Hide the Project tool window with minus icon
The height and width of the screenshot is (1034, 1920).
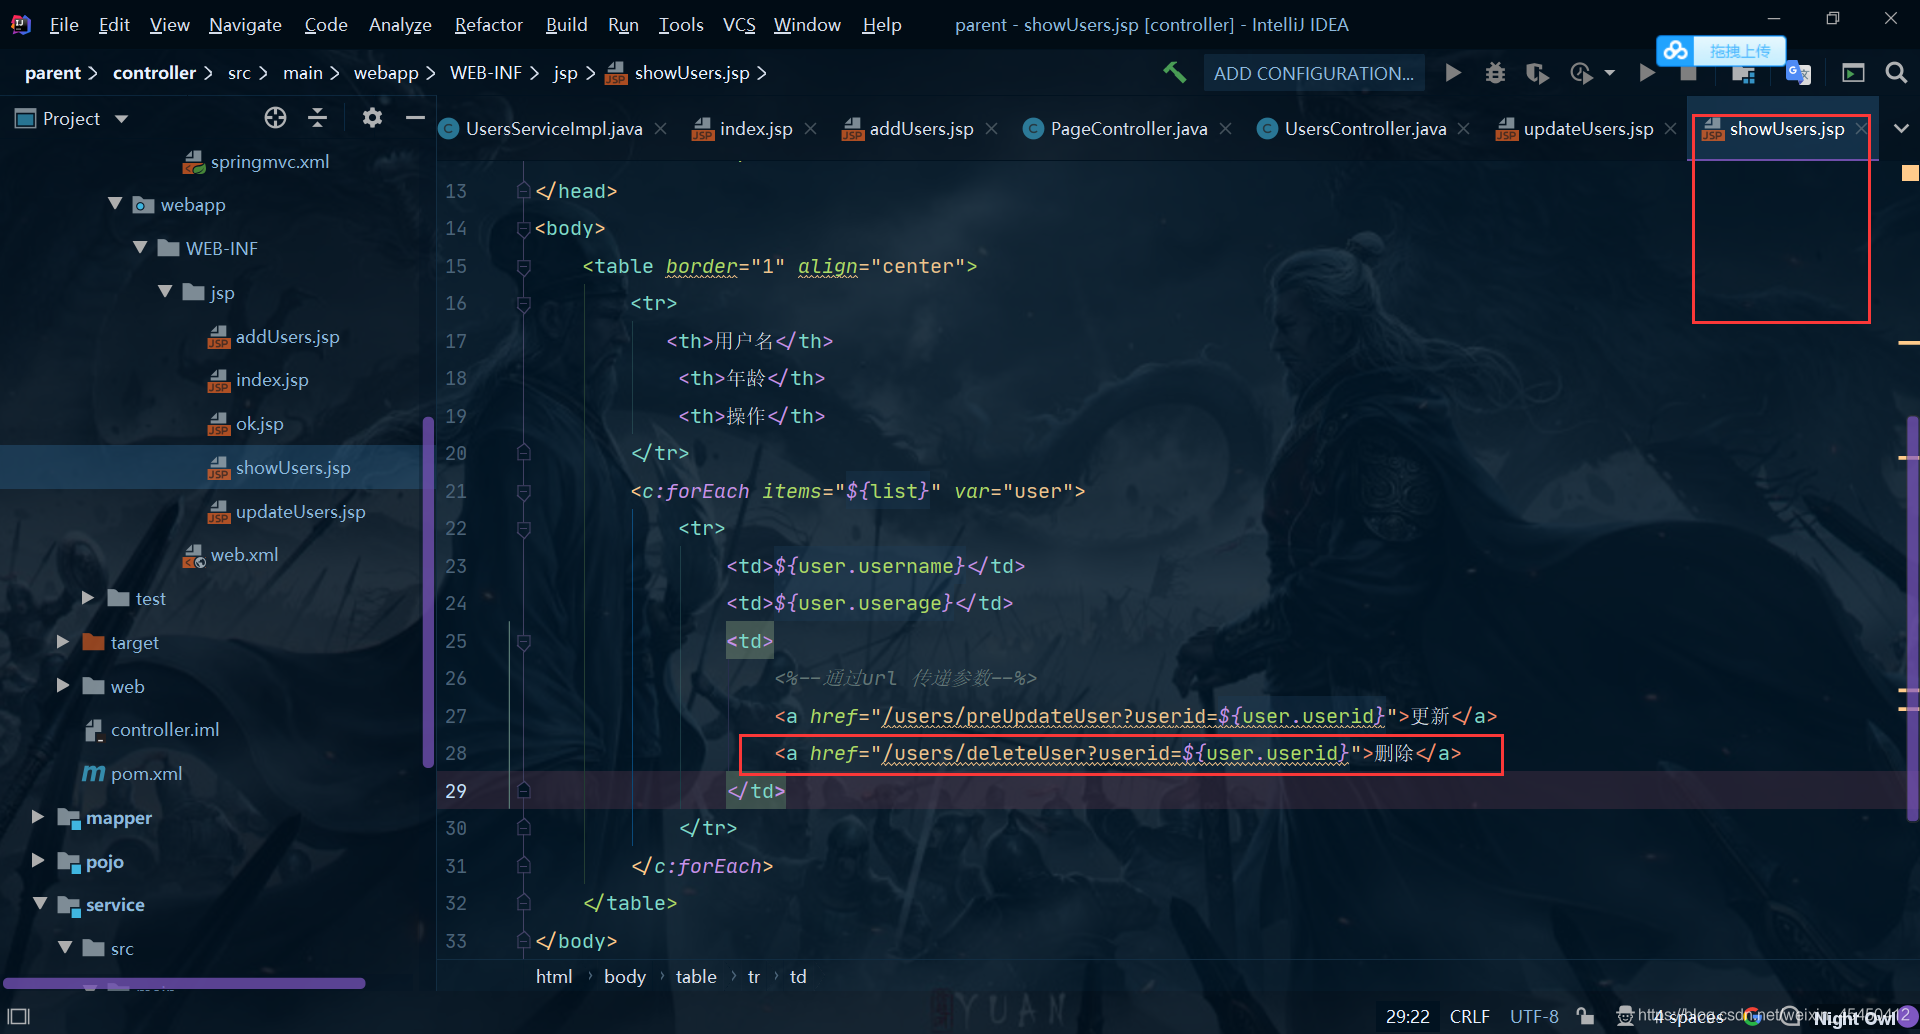coord(415,118)
